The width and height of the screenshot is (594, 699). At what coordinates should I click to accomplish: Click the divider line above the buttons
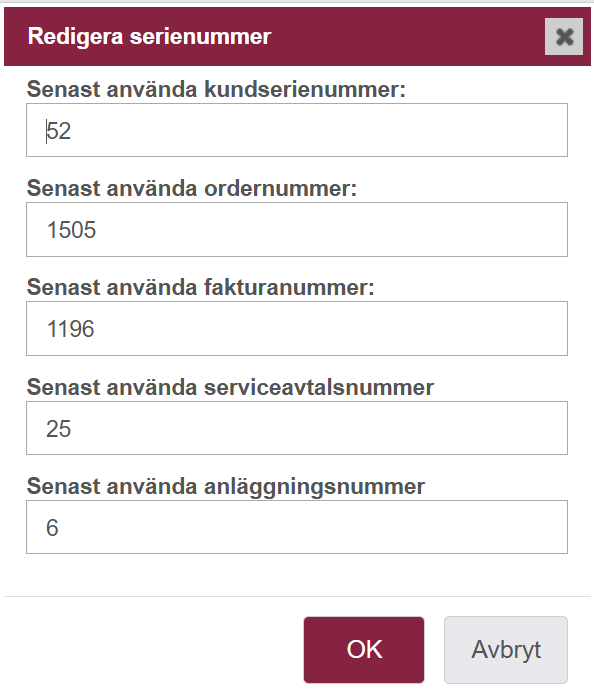[x=297, y=596]
